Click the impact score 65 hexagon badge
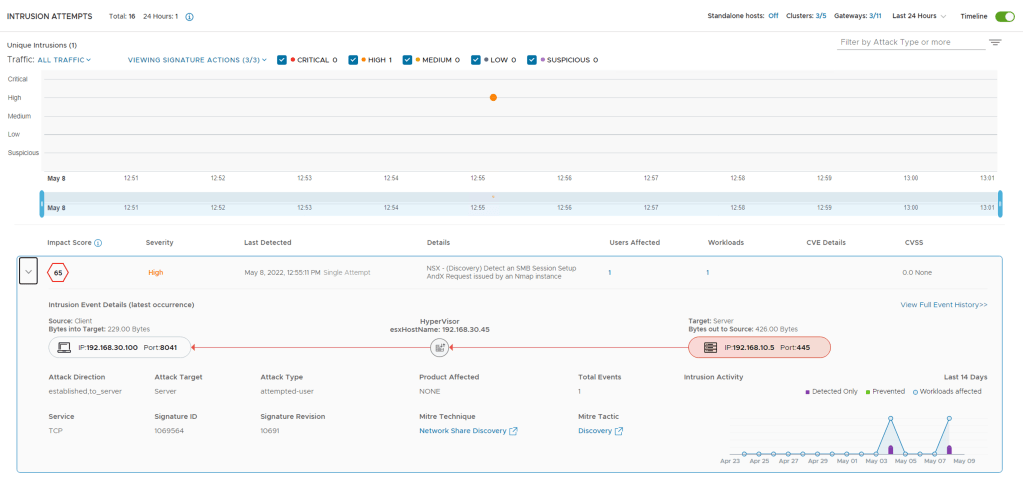 coord(59,272)
